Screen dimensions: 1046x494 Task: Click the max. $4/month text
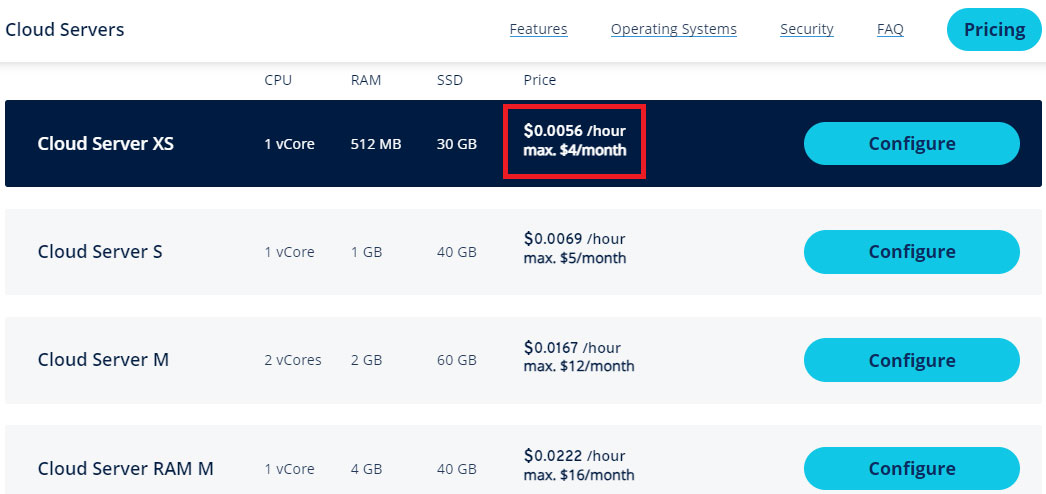pos(575,151)
